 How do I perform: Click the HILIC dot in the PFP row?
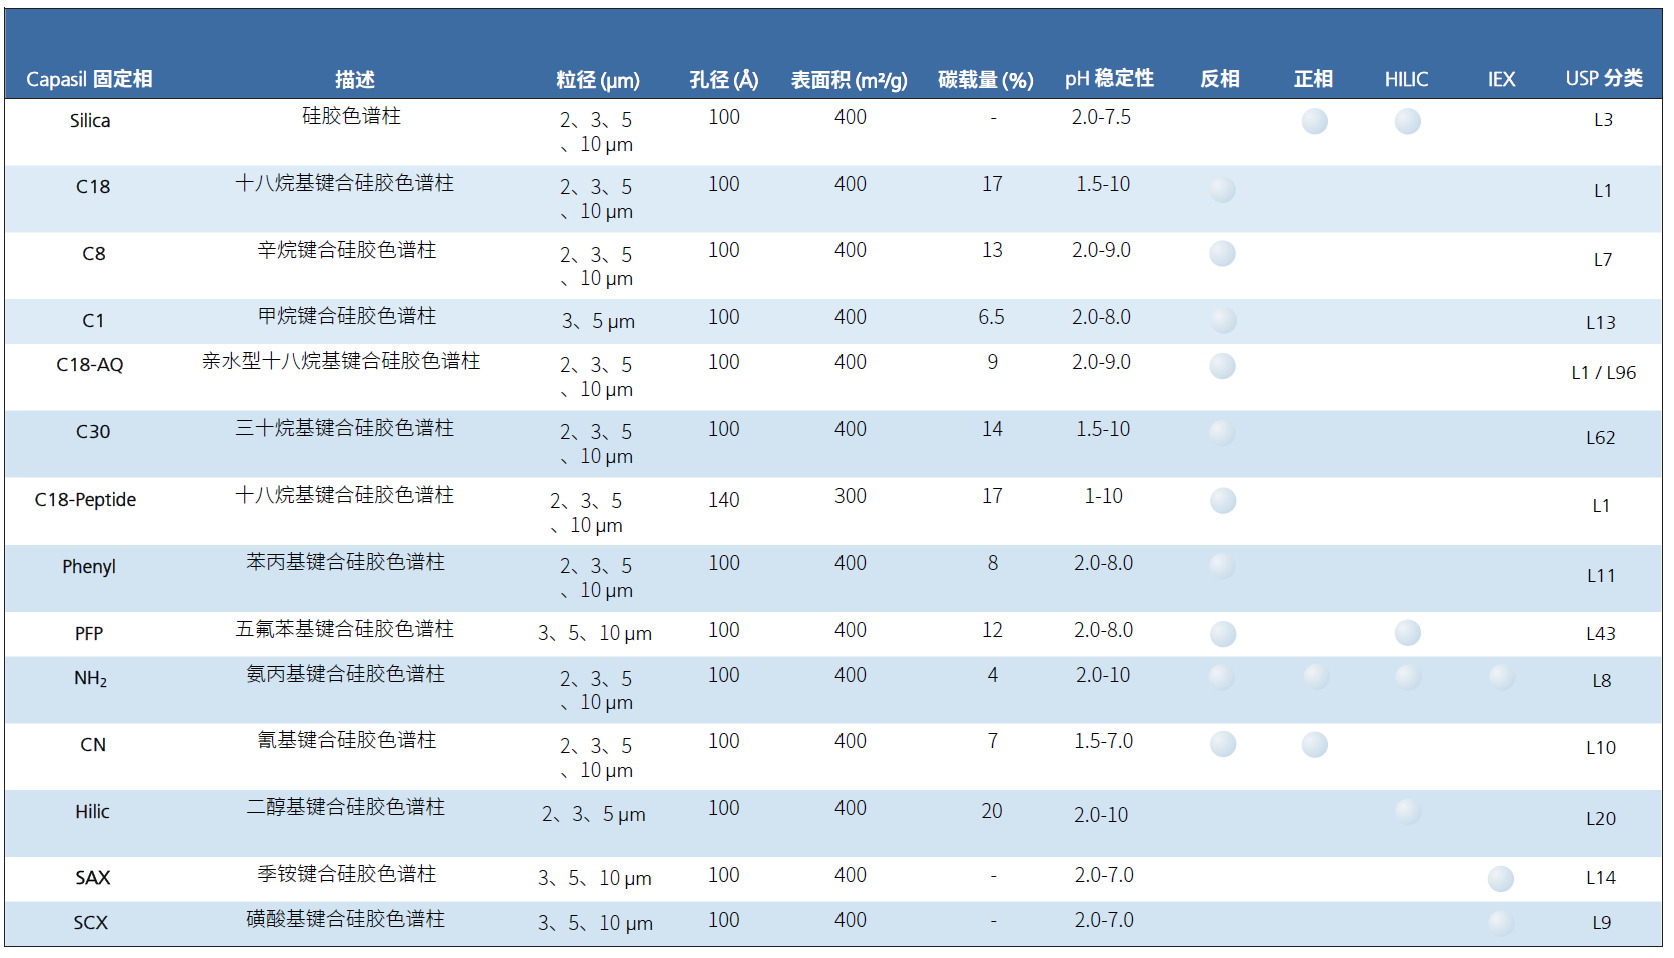point(1407,633)
